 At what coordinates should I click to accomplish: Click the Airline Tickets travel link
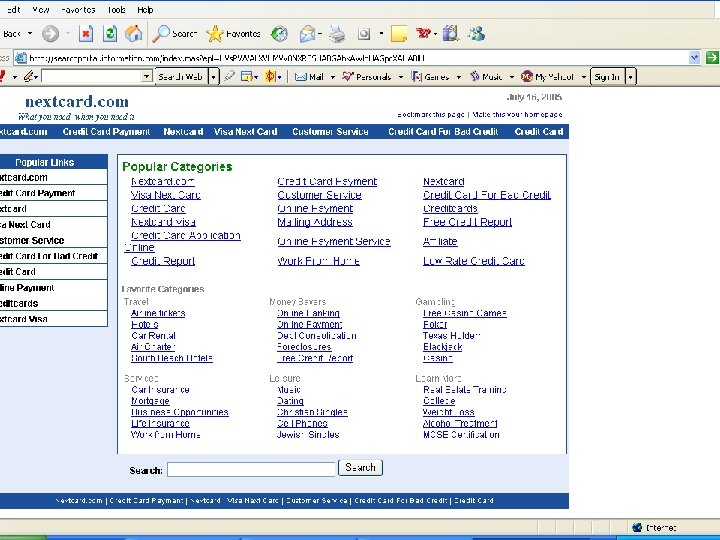[x=158, y=313]
